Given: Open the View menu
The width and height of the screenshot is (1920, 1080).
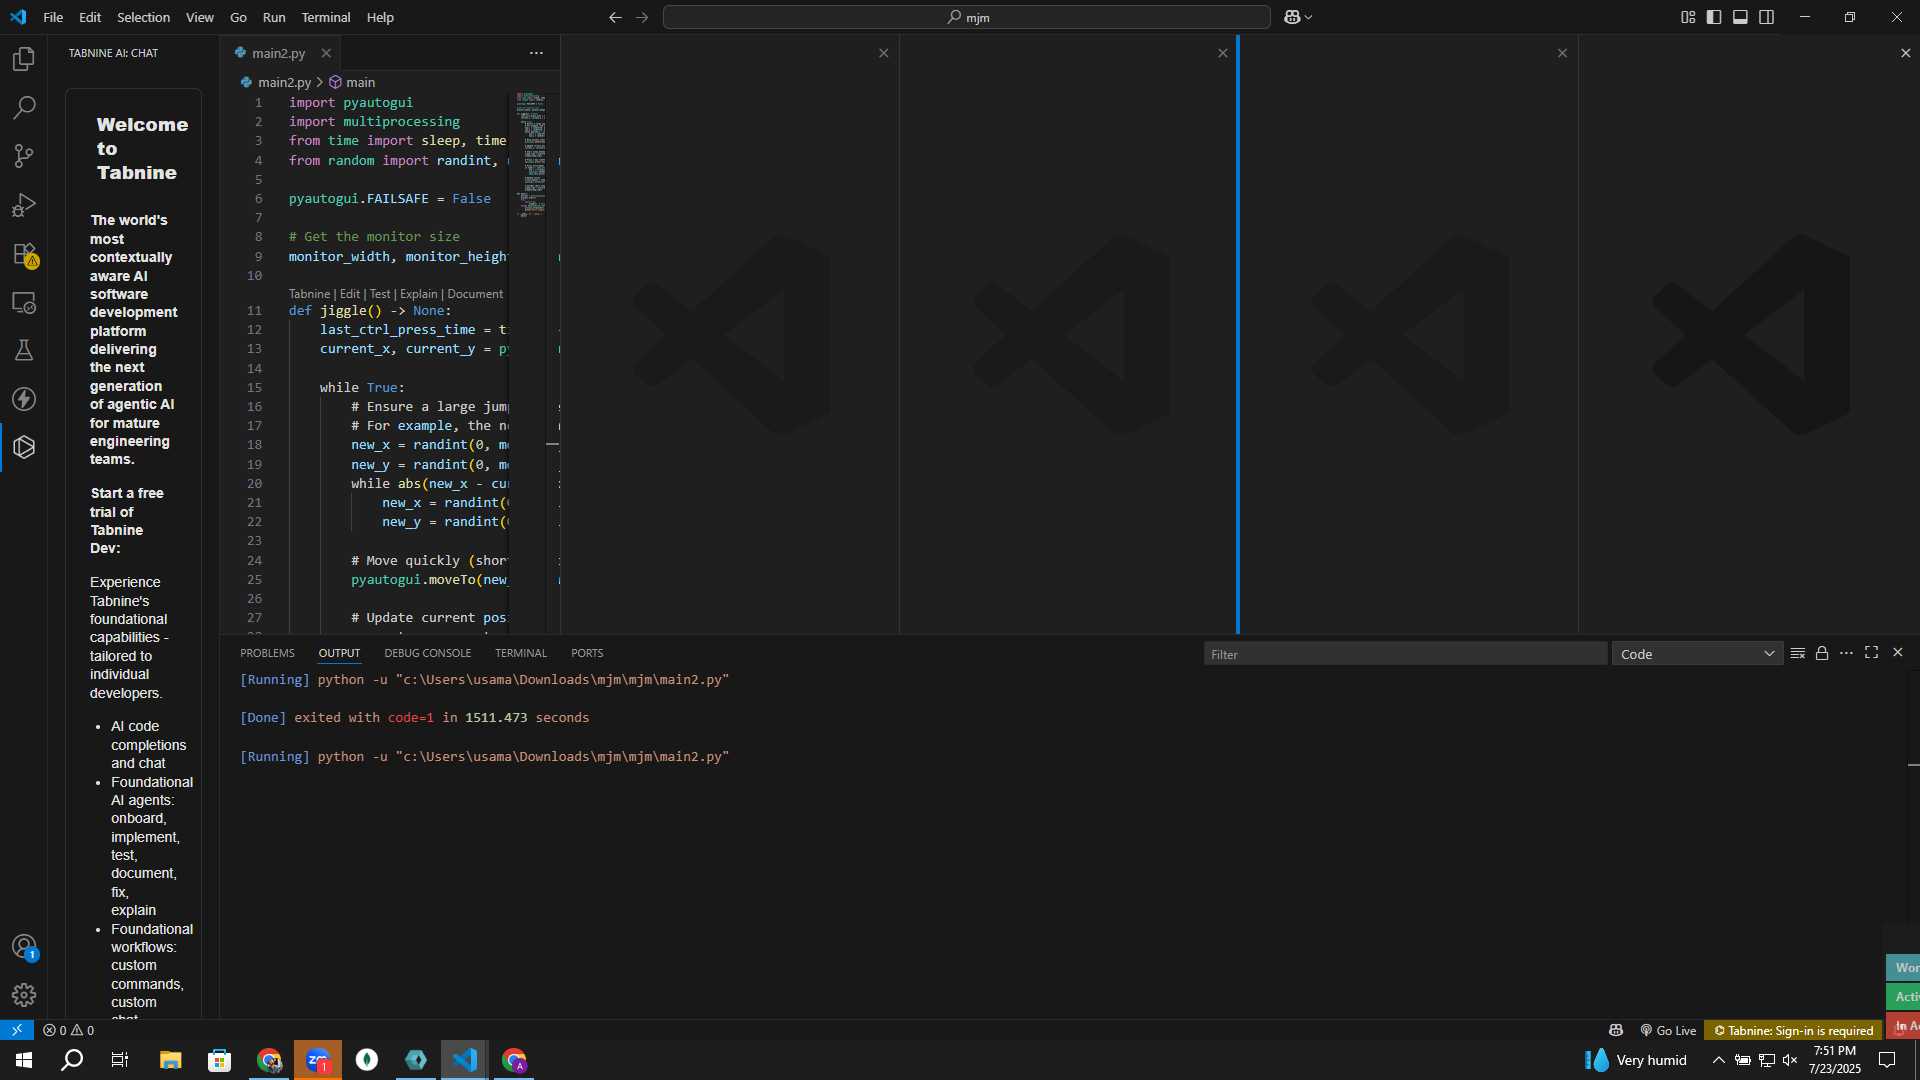Looking at the screenshot, I should [x=199, y=17].
